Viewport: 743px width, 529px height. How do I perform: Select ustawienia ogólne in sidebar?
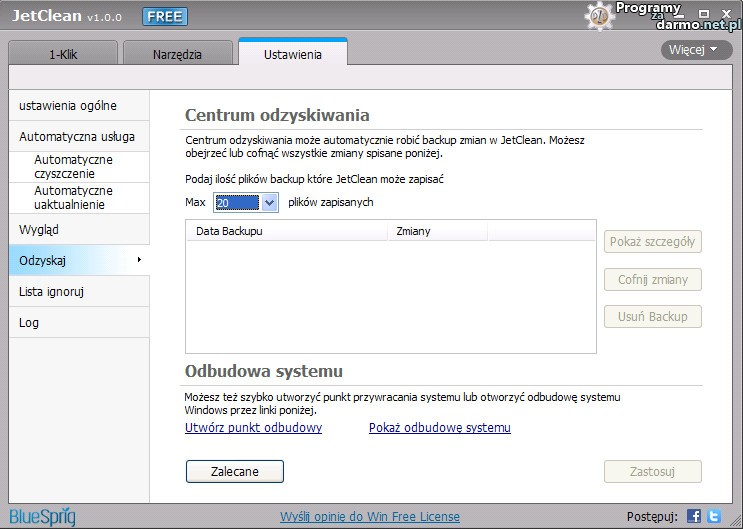coord(68,106)
